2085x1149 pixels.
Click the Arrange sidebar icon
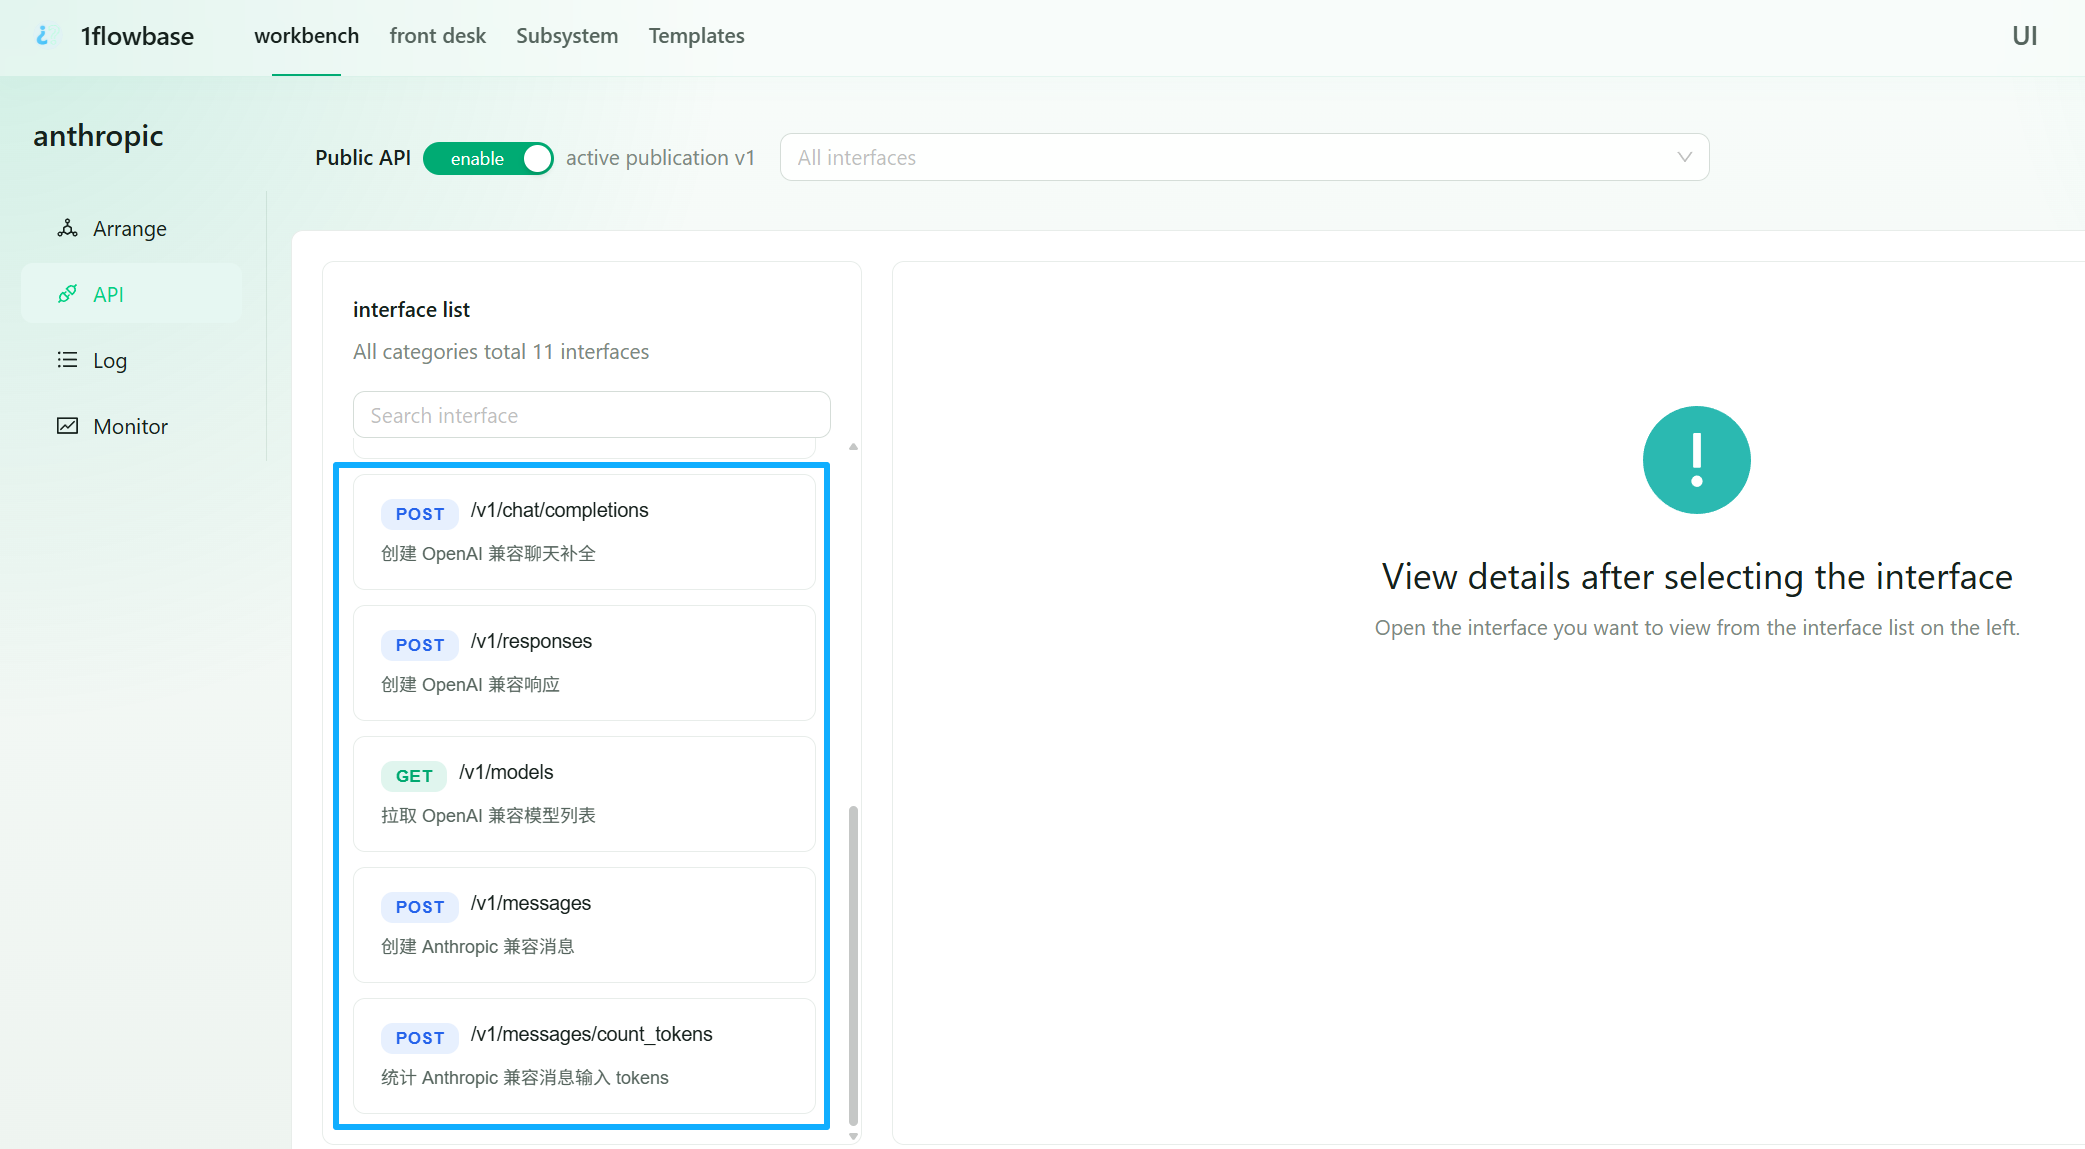coord(67,228)
